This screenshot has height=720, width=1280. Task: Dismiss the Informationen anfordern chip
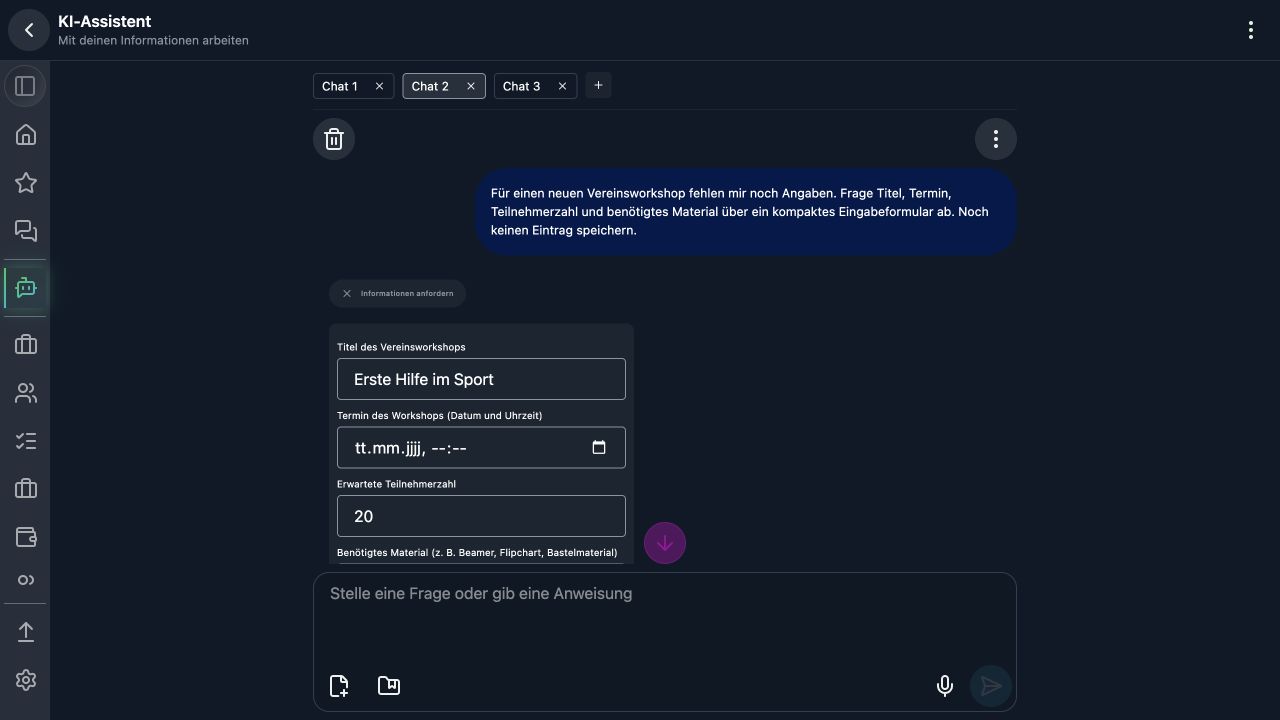(347, 294)
